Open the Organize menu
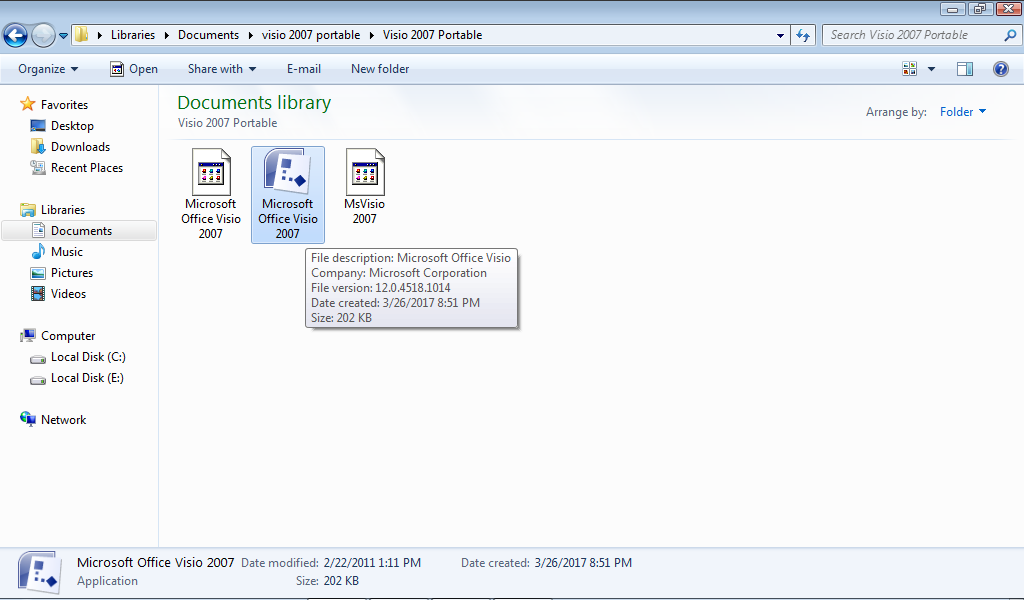This screenshot has height=600, width=1024. 48,69
